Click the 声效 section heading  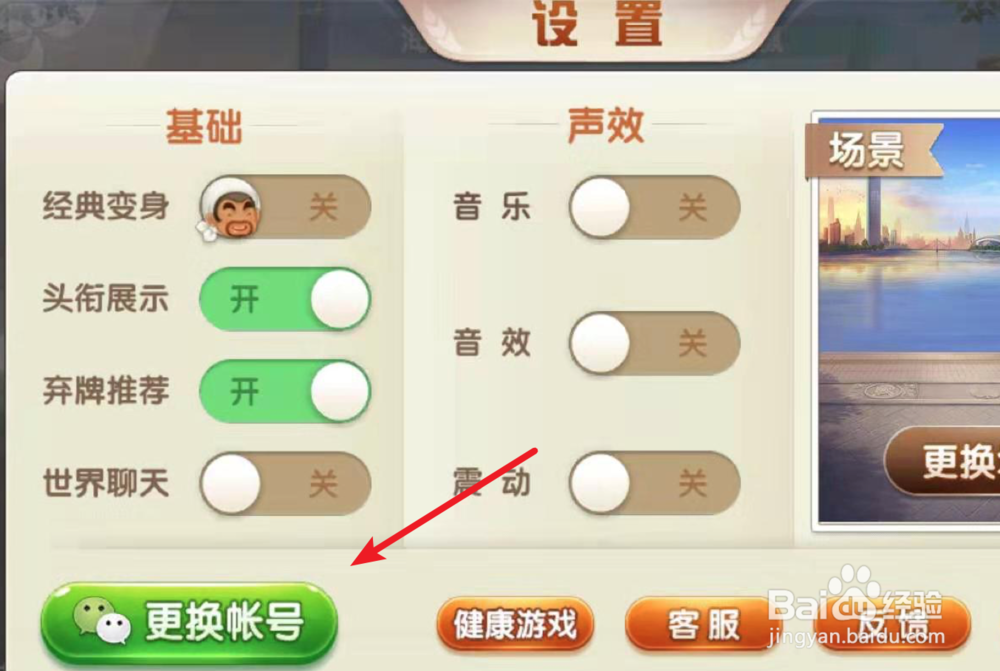coord(605,125)
